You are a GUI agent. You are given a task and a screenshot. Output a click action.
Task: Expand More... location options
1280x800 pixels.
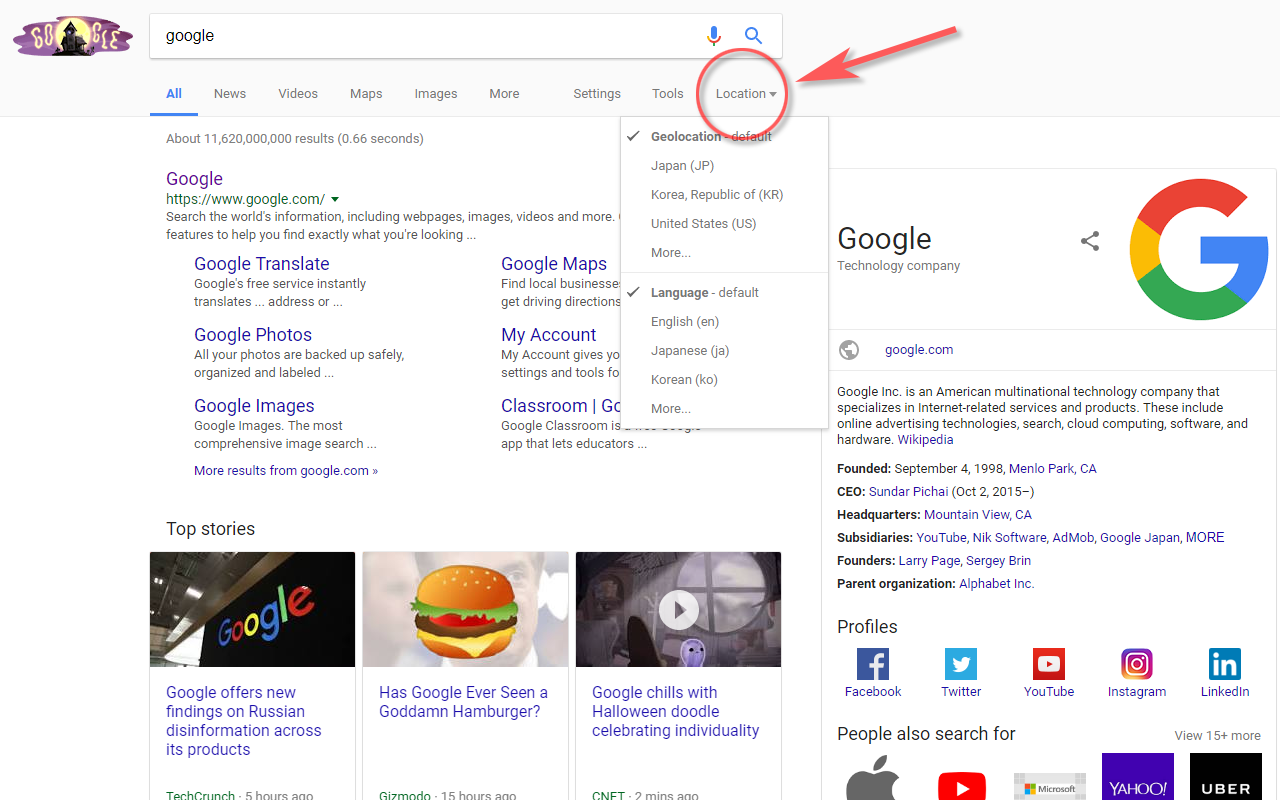pyautogui.click(x=670, y=252)
